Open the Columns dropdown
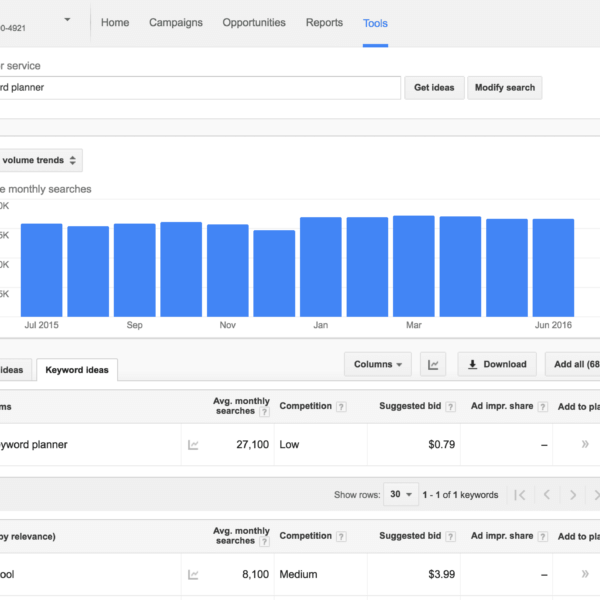 [x=378, y=364]
